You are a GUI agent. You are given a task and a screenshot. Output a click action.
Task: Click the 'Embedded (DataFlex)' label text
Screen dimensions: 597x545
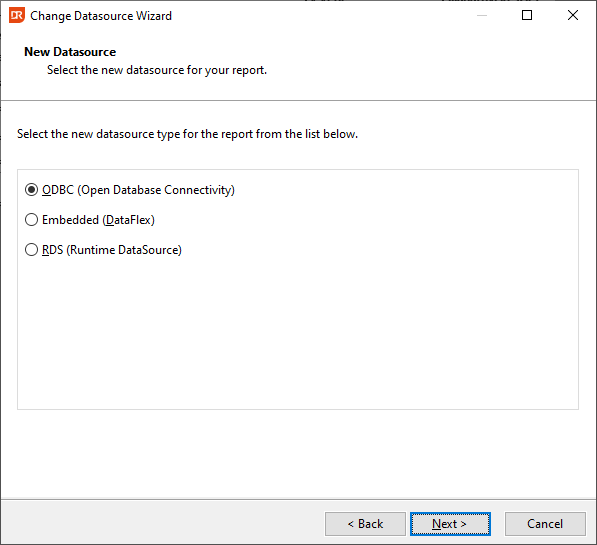coord(98,220)
